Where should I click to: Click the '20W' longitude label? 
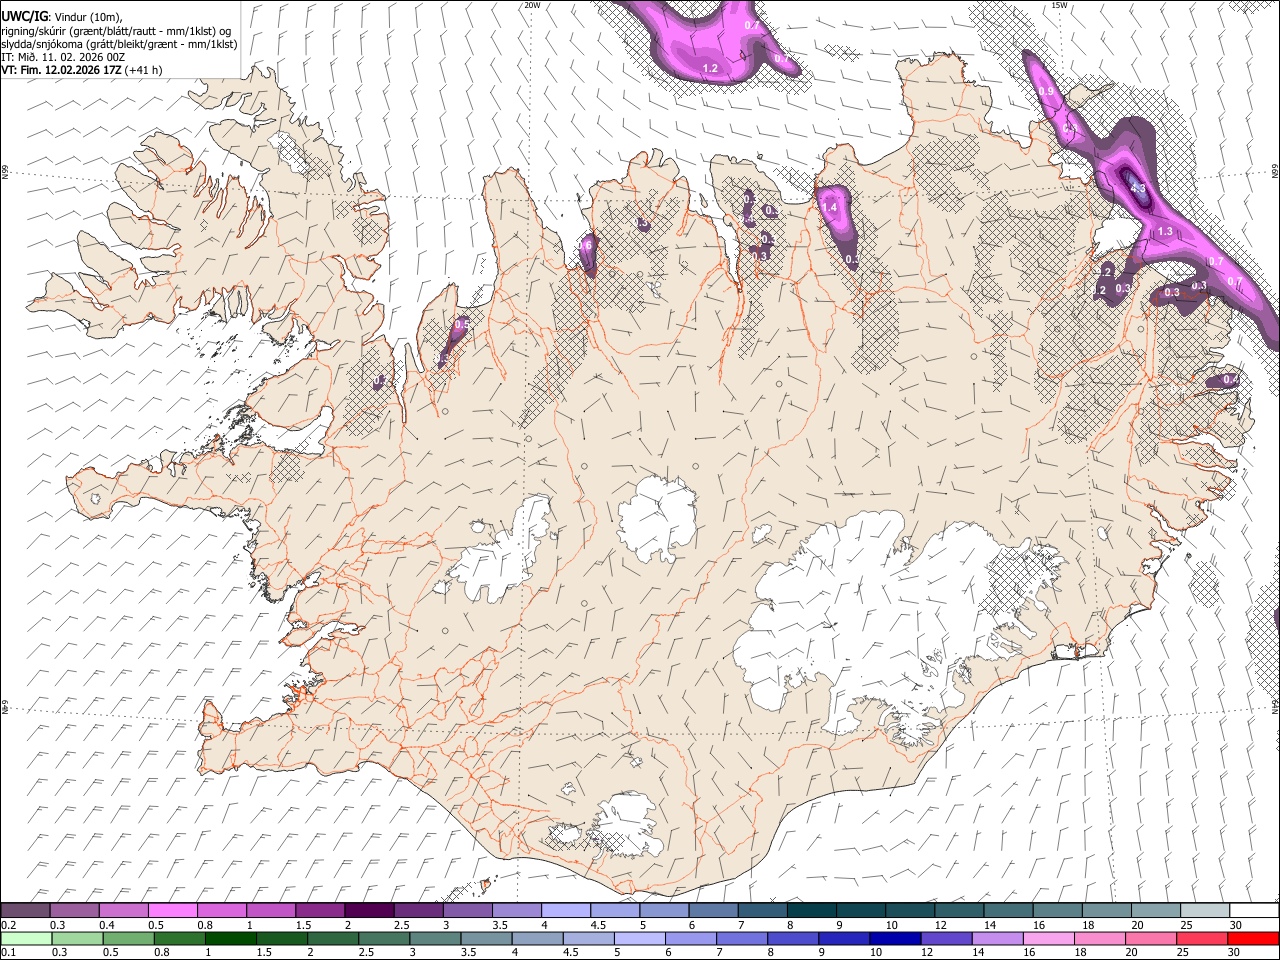coord(533,5)
